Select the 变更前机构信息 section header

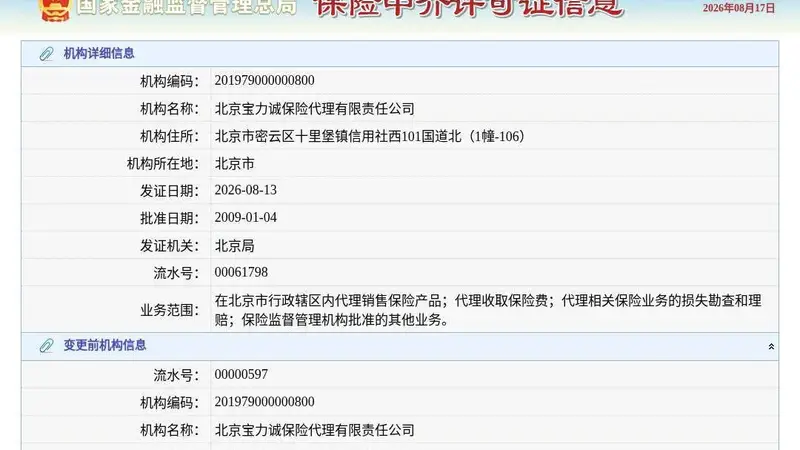[x=399, y=346]
